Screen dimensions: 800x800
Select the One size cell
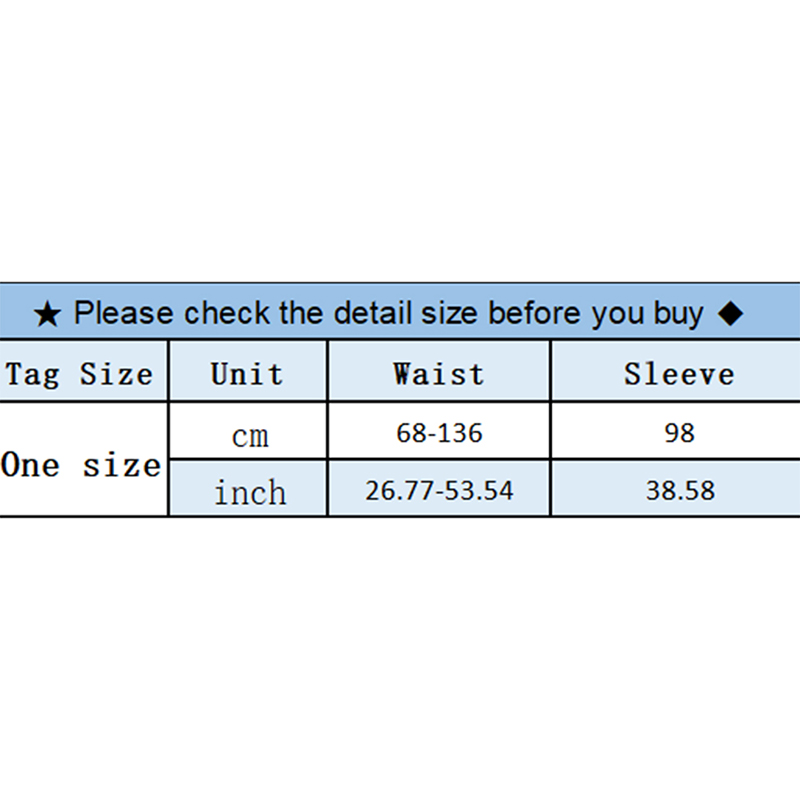click(81, 465)
